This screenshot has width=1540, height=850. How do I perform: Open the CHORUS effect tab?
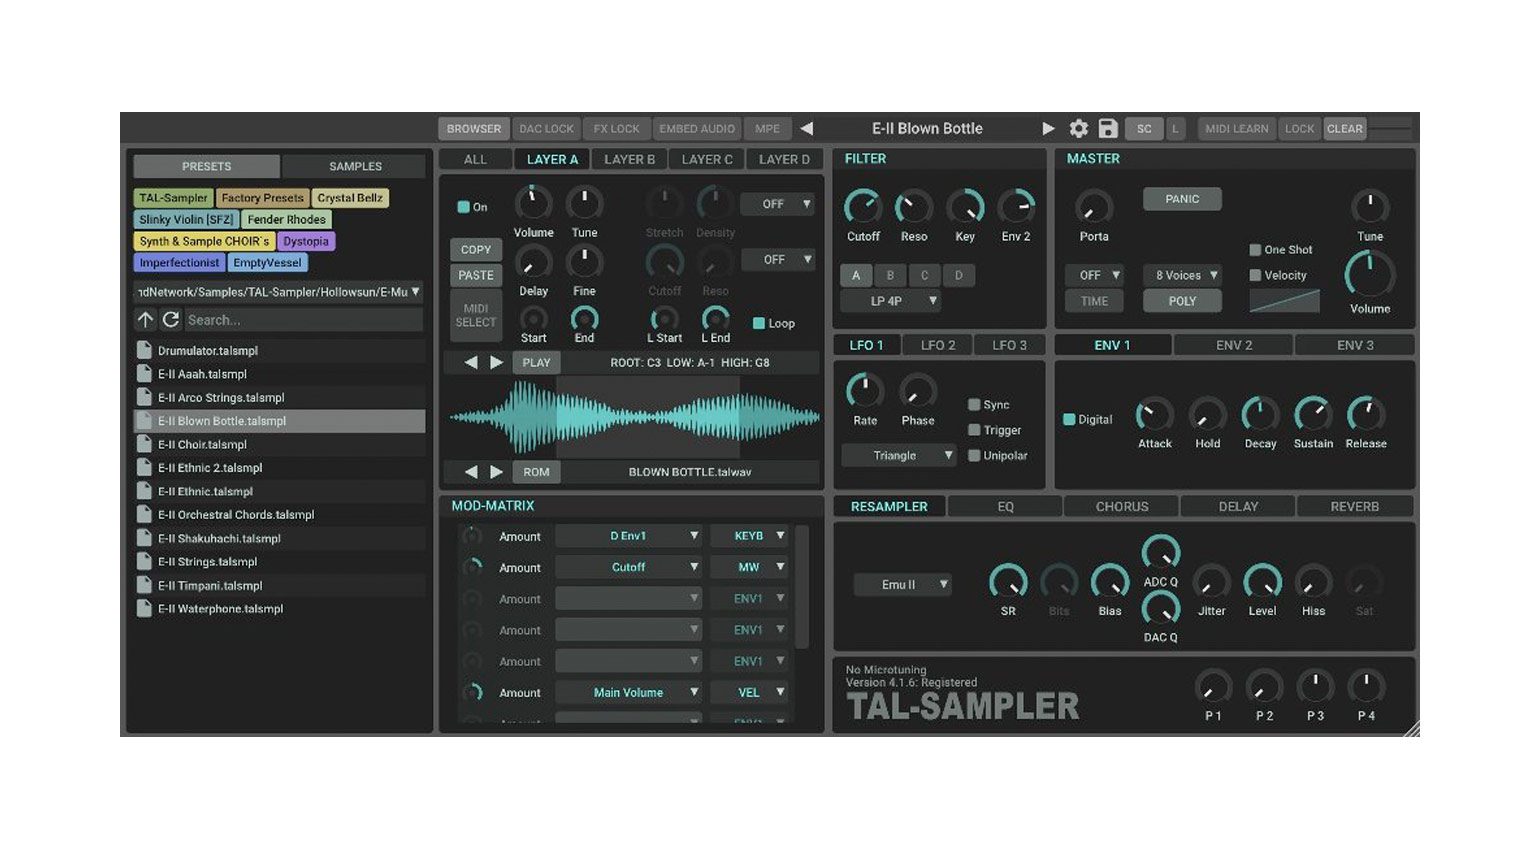pyautogui.click(x=1122, y=506)
